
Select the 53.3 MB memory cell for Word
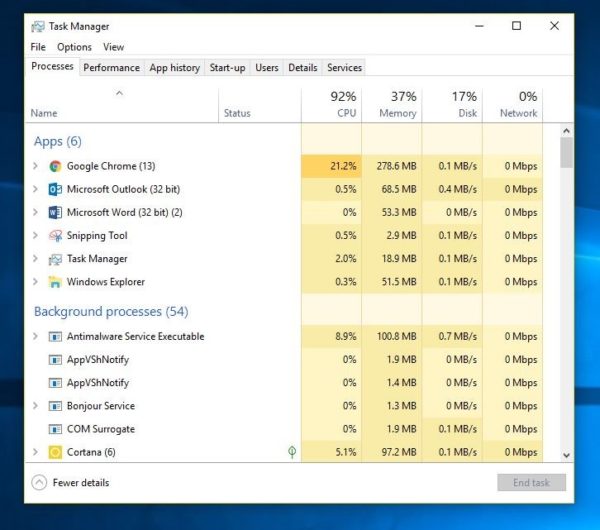[x=391, y=212]
